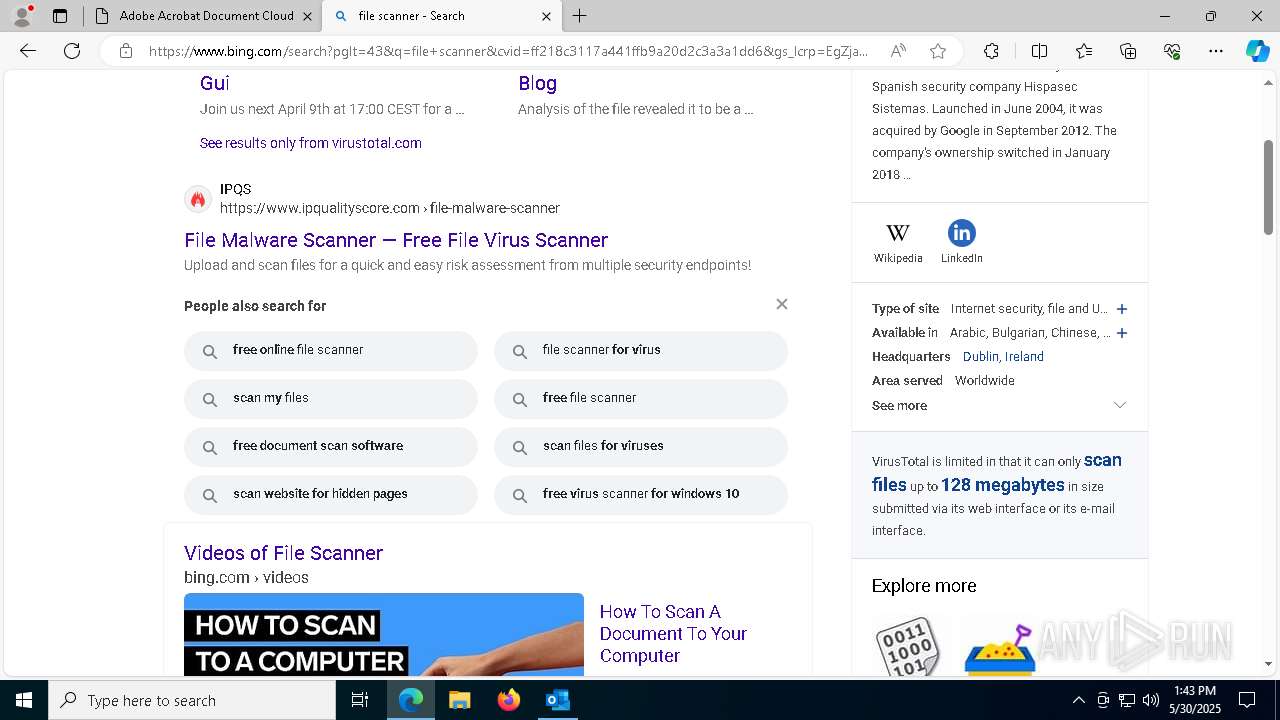Show hidden tray icons chevron
Screen dimensions: 1280x720
pos(1078,700)
